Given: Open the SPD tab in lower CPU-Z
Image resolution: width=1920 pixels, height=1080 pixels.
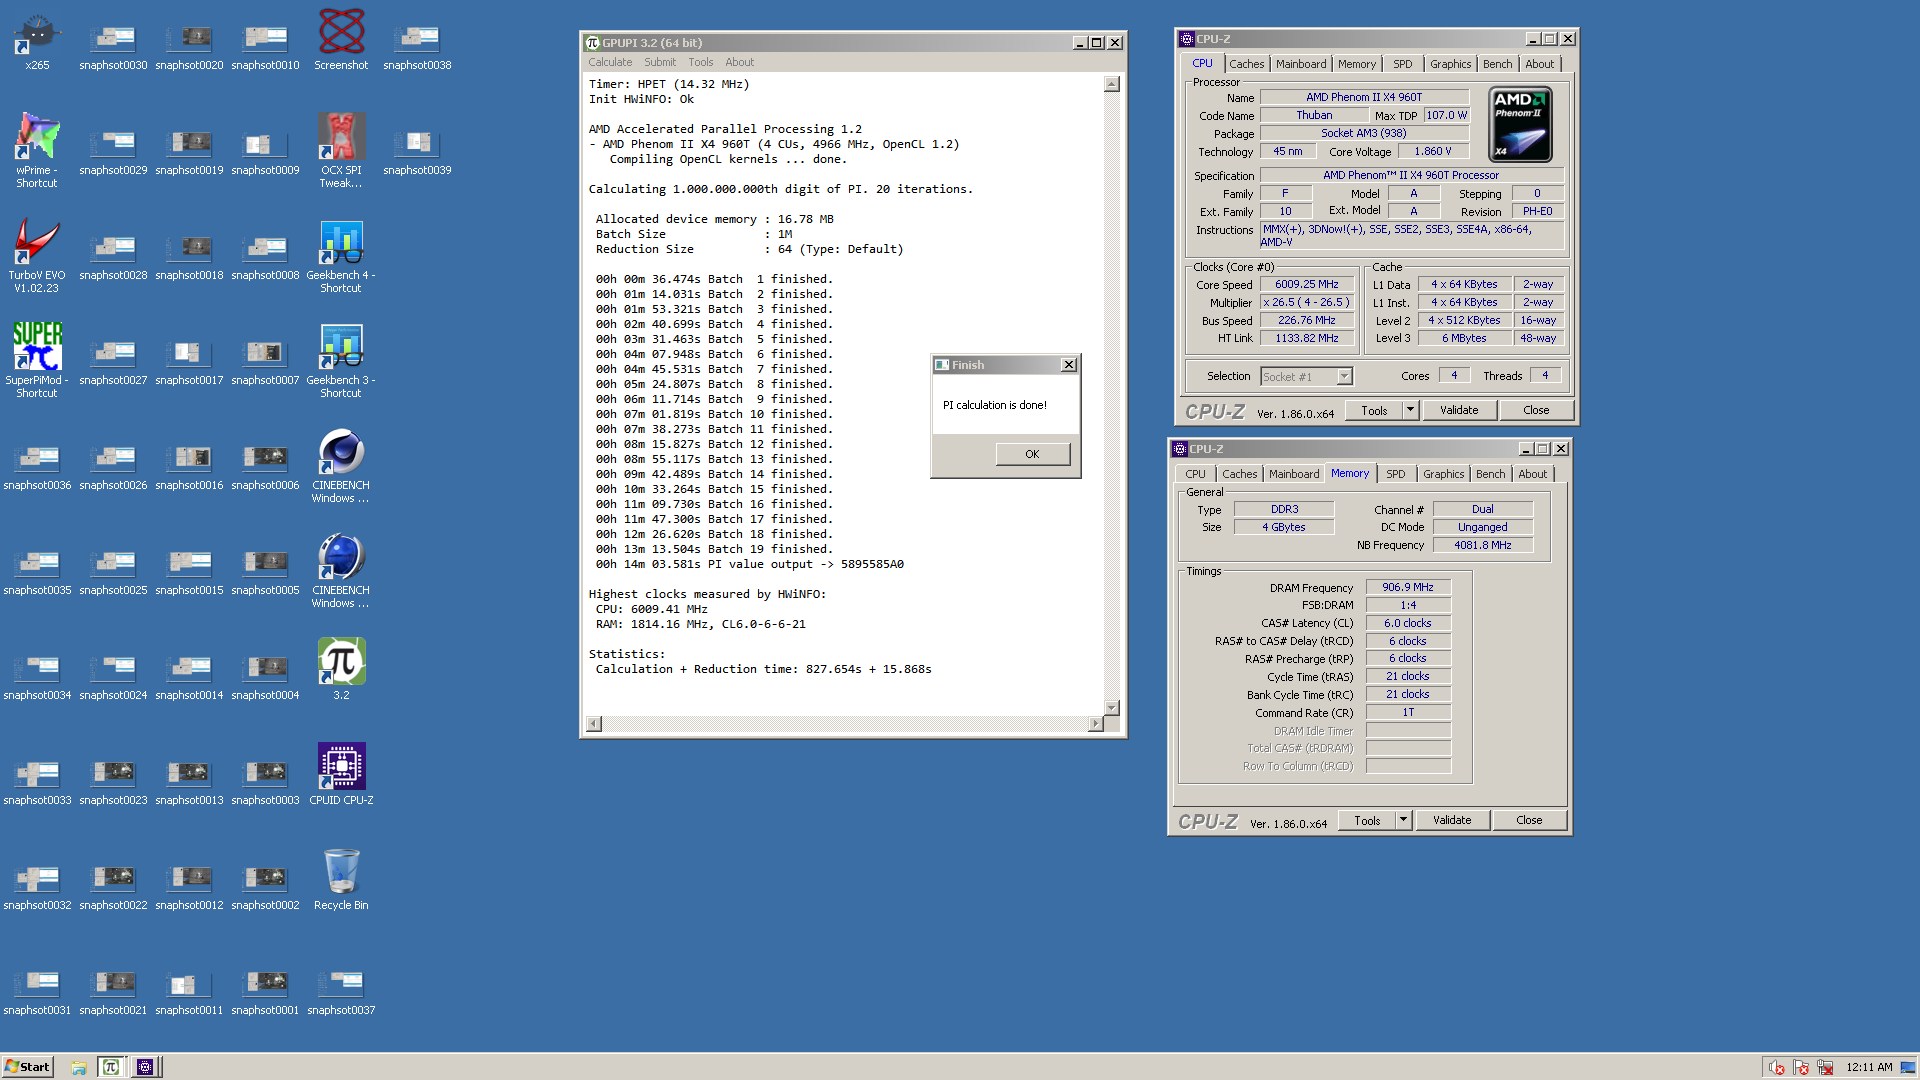Looking at the screenshot, I should pos(1396,474).
